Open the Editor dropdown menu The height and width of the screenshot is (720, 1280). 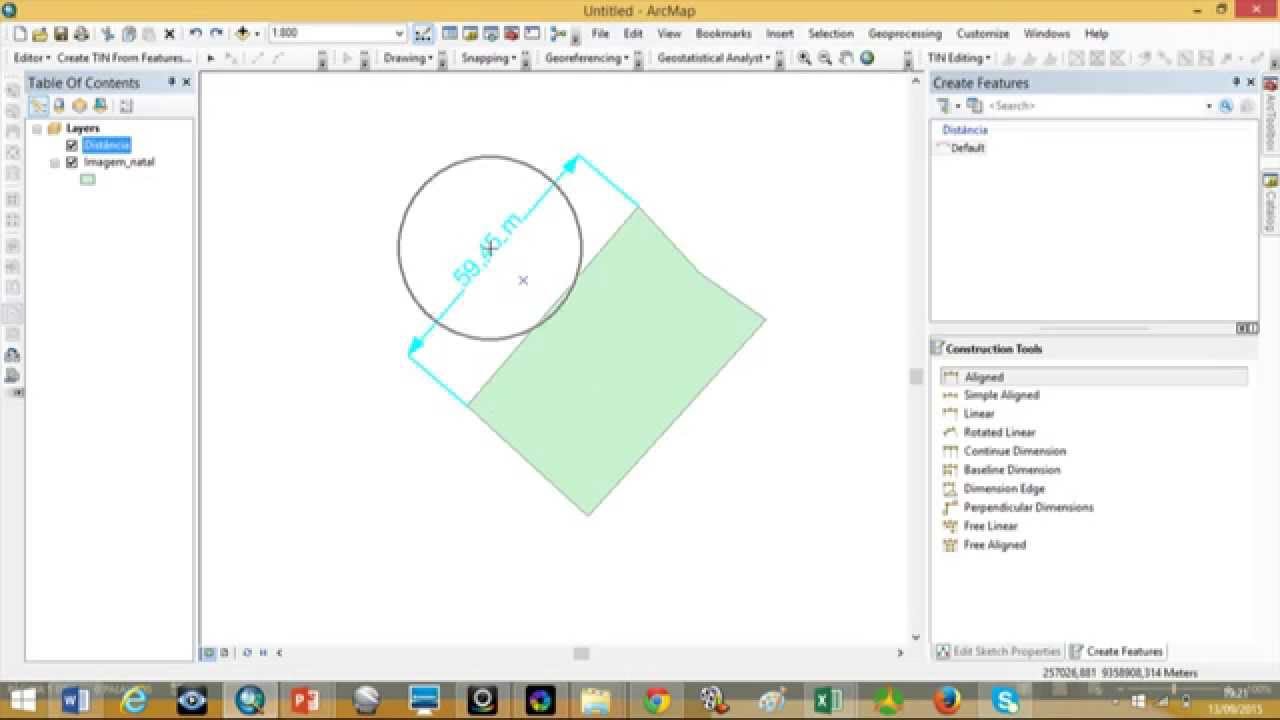click(32, 58)
